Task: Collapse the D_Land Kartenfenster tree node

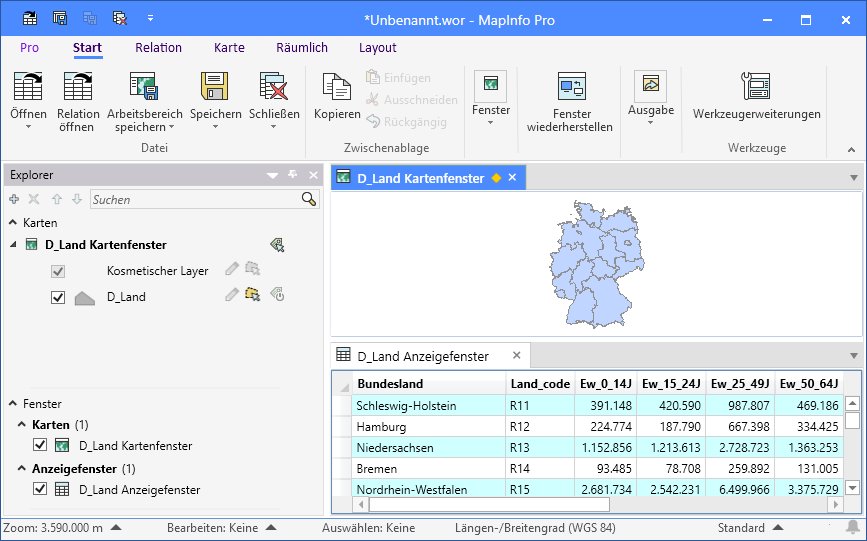Action: [x=13, y=245]
